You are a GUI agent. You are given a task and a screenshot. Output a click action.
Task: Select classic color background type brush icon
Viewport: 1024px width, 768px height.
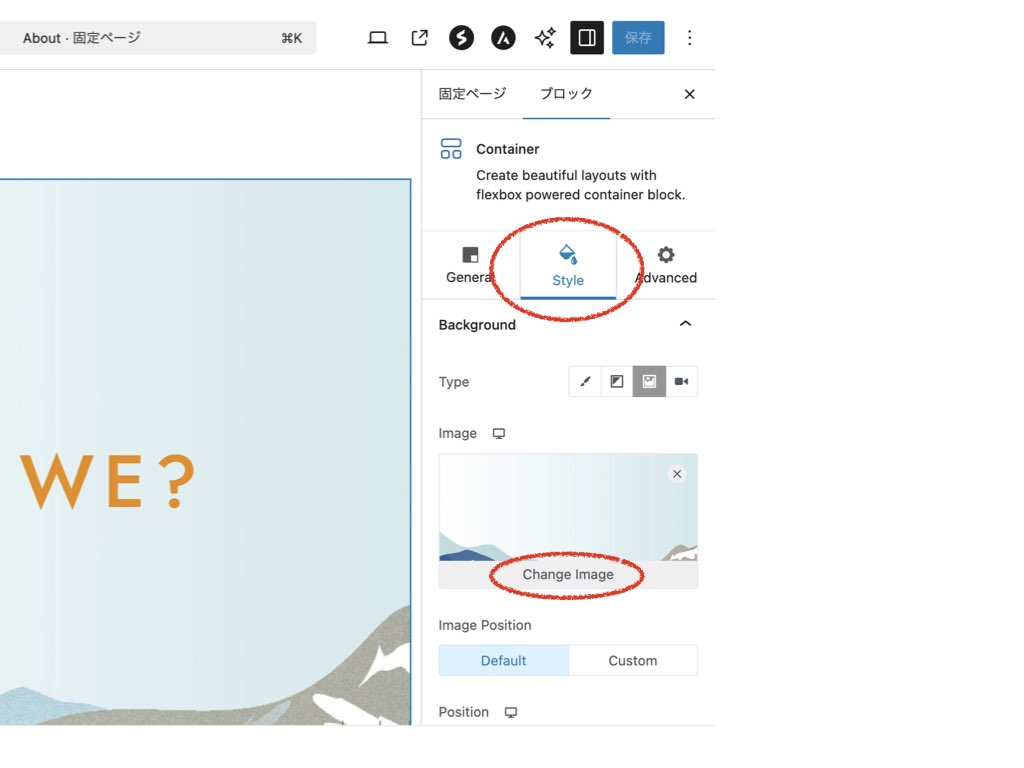click(585, 382)
